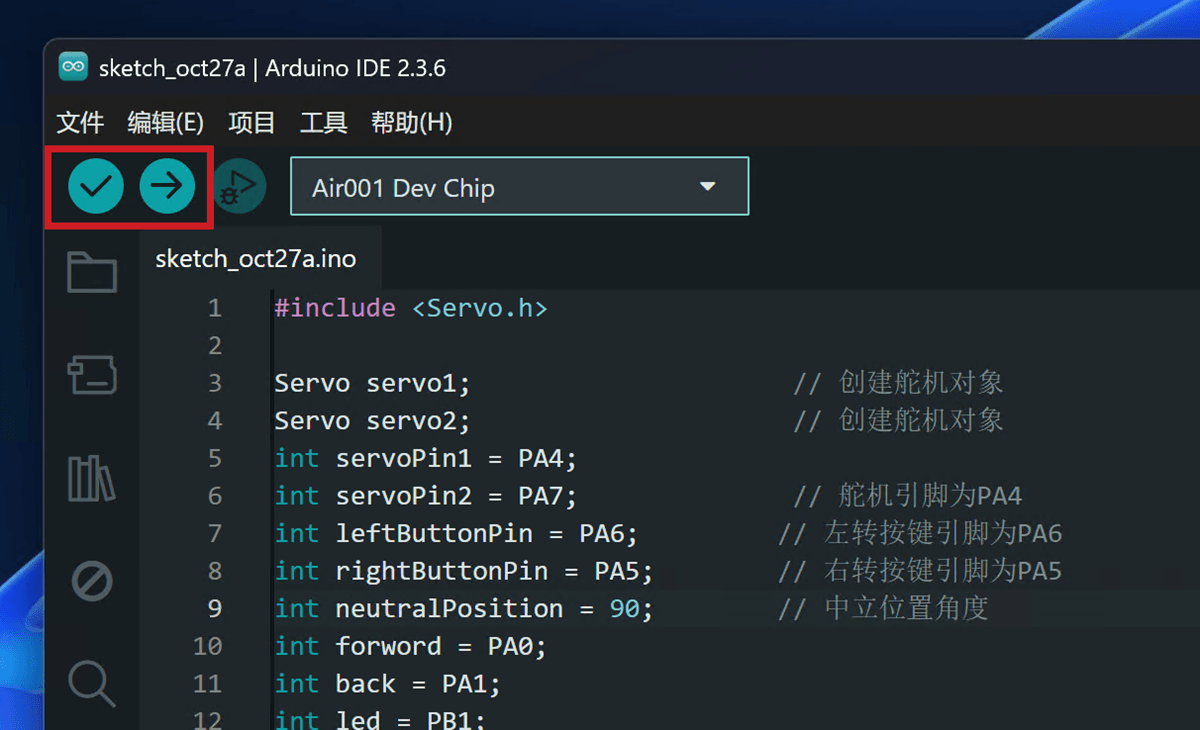
Task: Click the Servo servo1; code line
Action: point(372,383)
